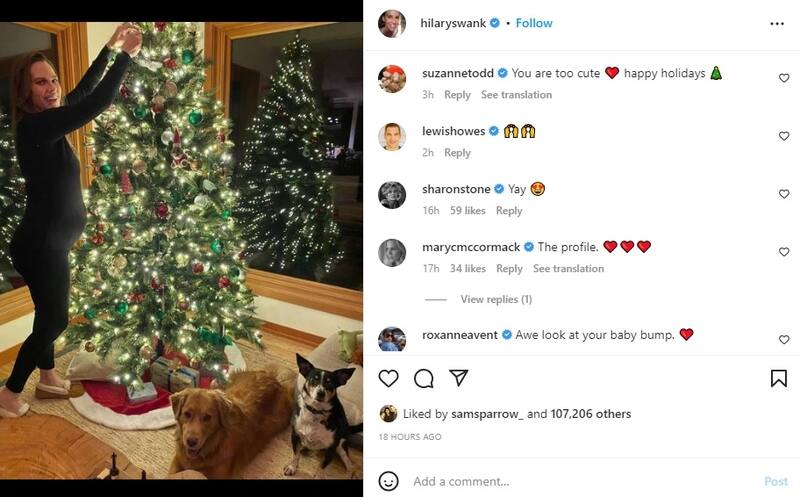Click the Add a comment field

[x=580, y=481]
